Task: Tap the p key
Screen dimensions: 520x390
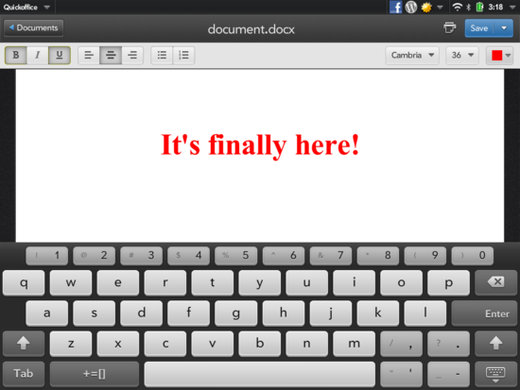Action: point(449,283)
